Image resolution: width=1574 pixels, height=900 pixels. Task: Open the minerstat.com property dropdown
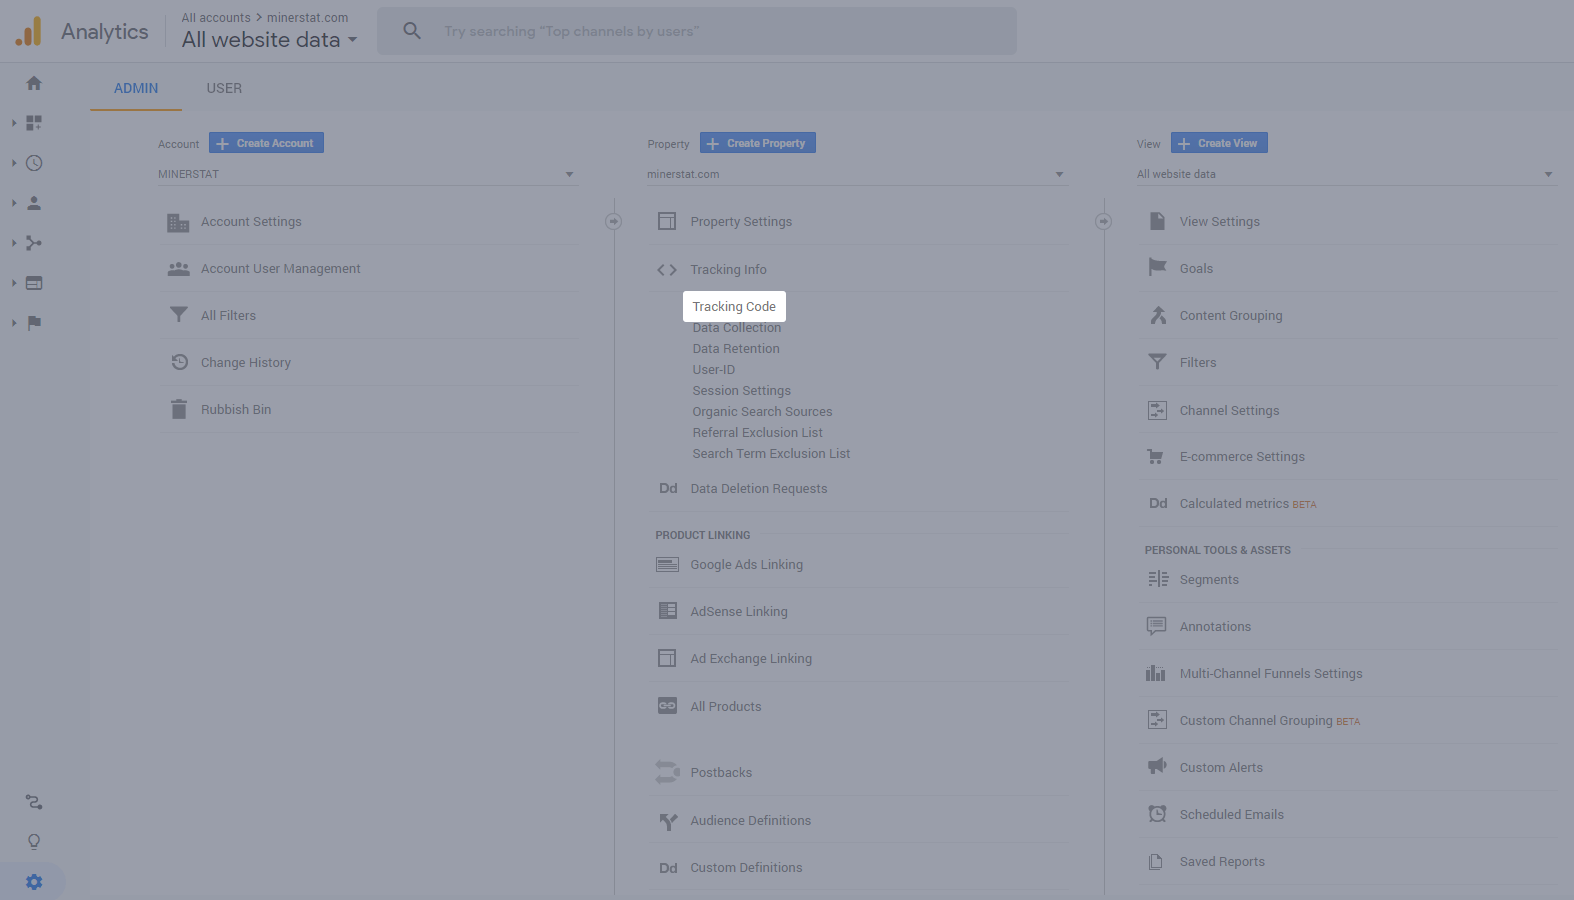pyautogui.click(x=856, y=174)
